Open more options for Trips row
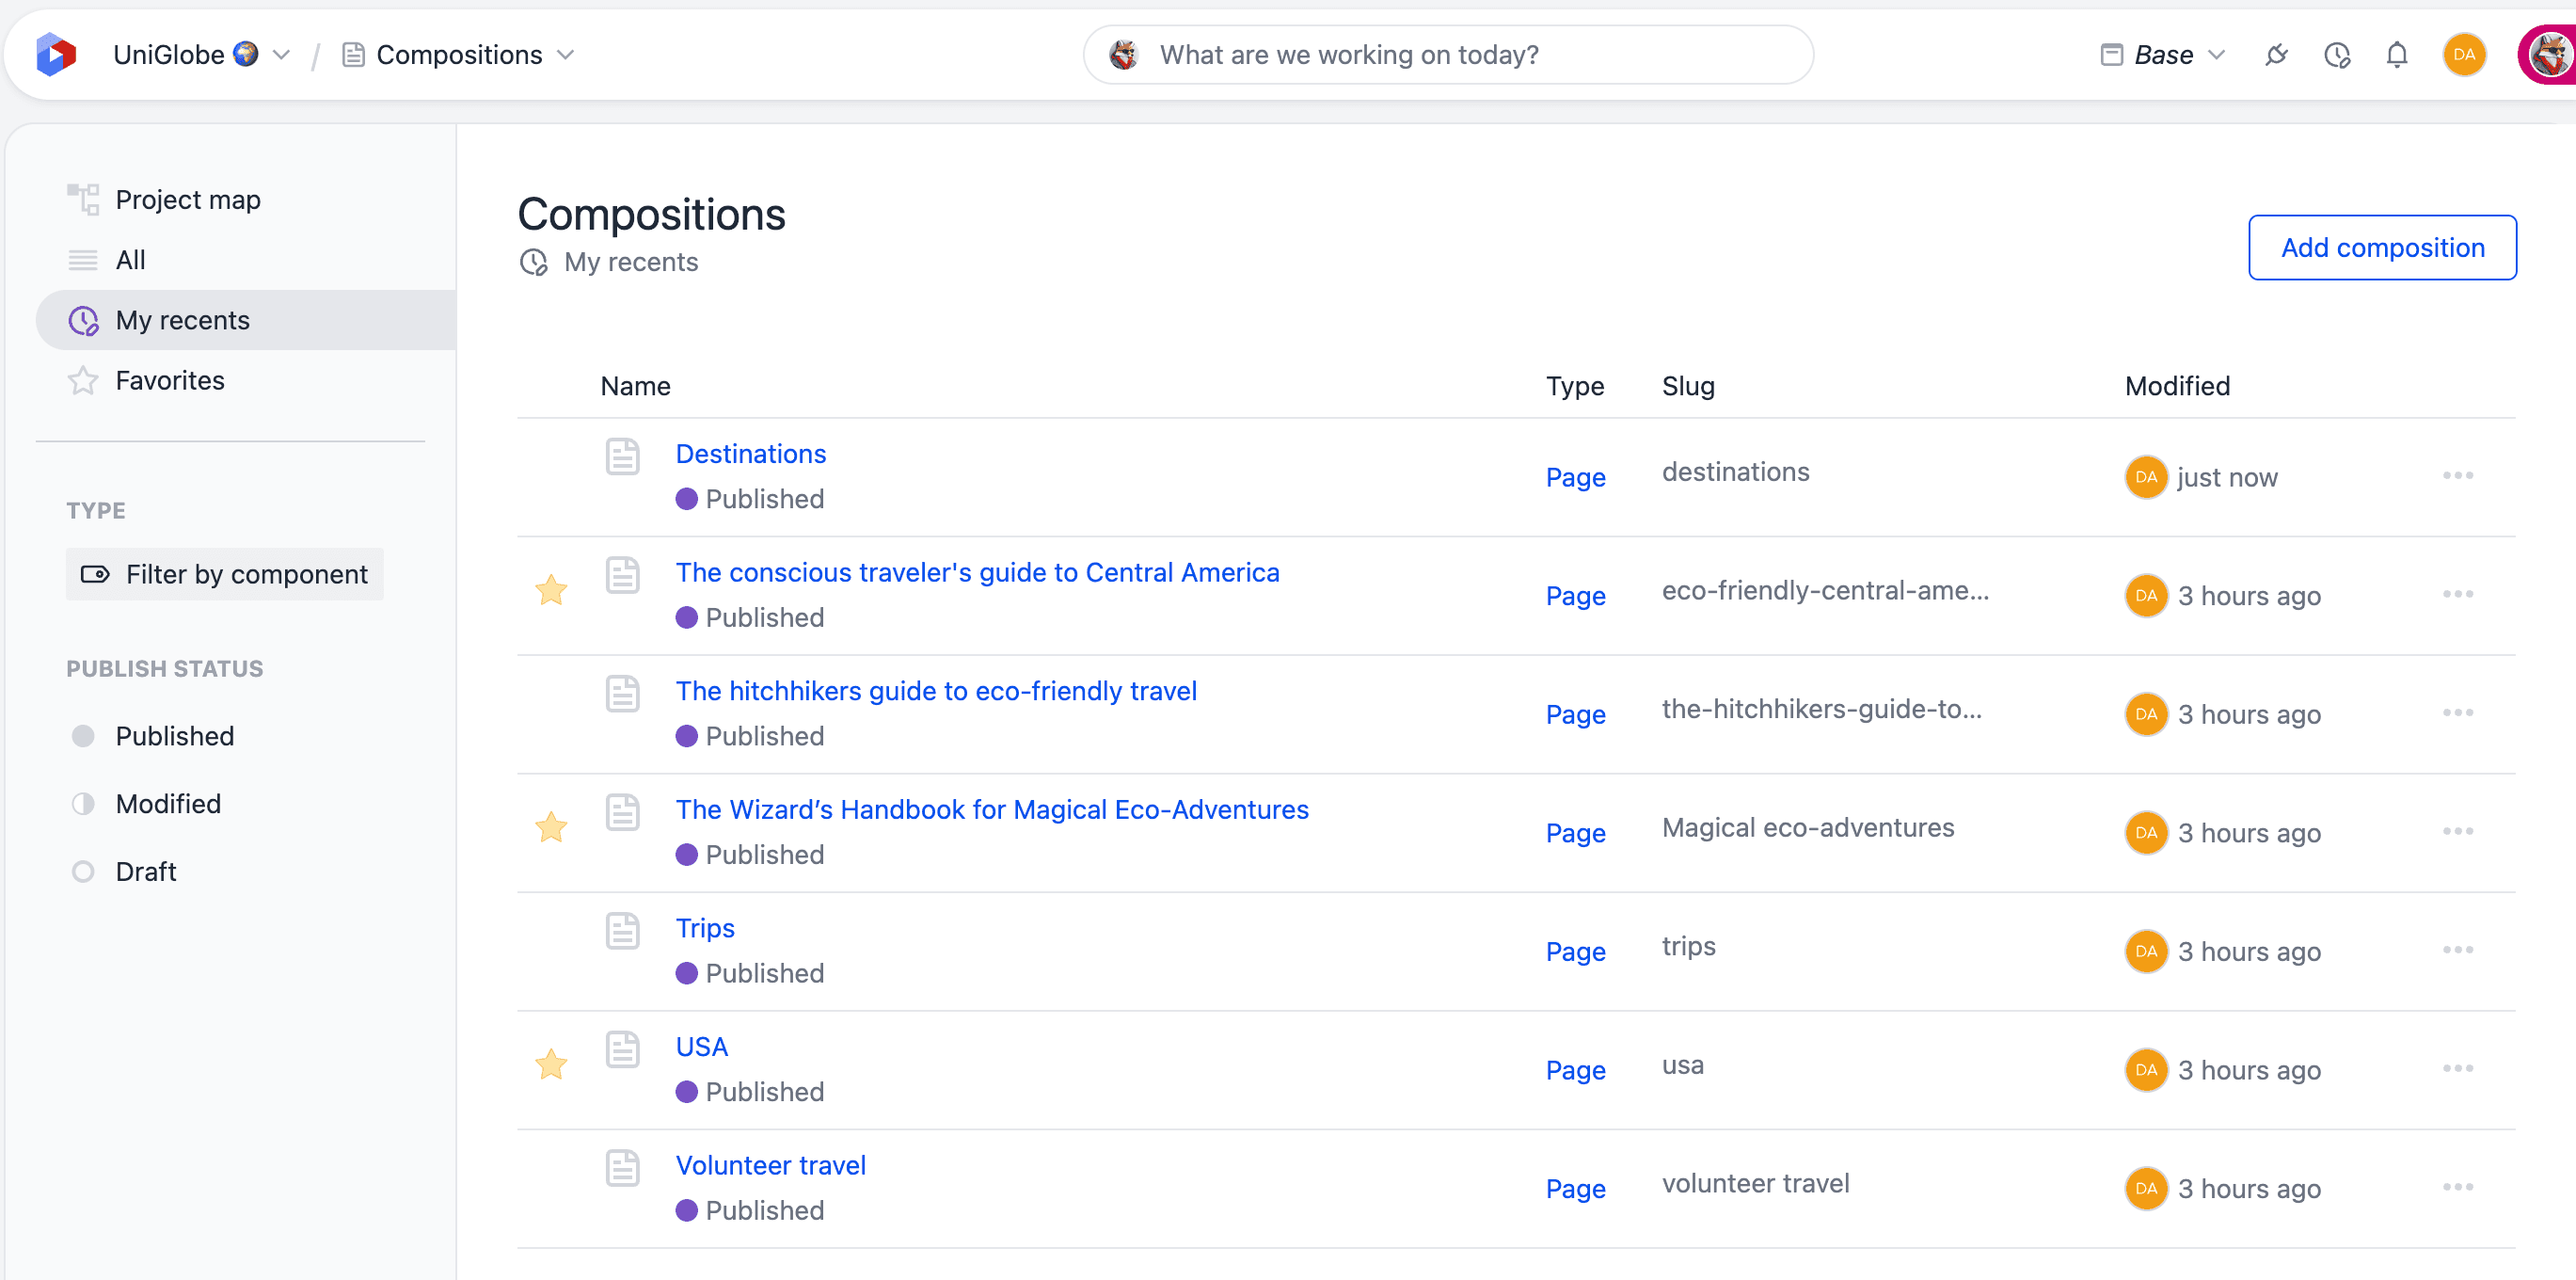2576x1280 pixels. click(x=2457, y=949)
